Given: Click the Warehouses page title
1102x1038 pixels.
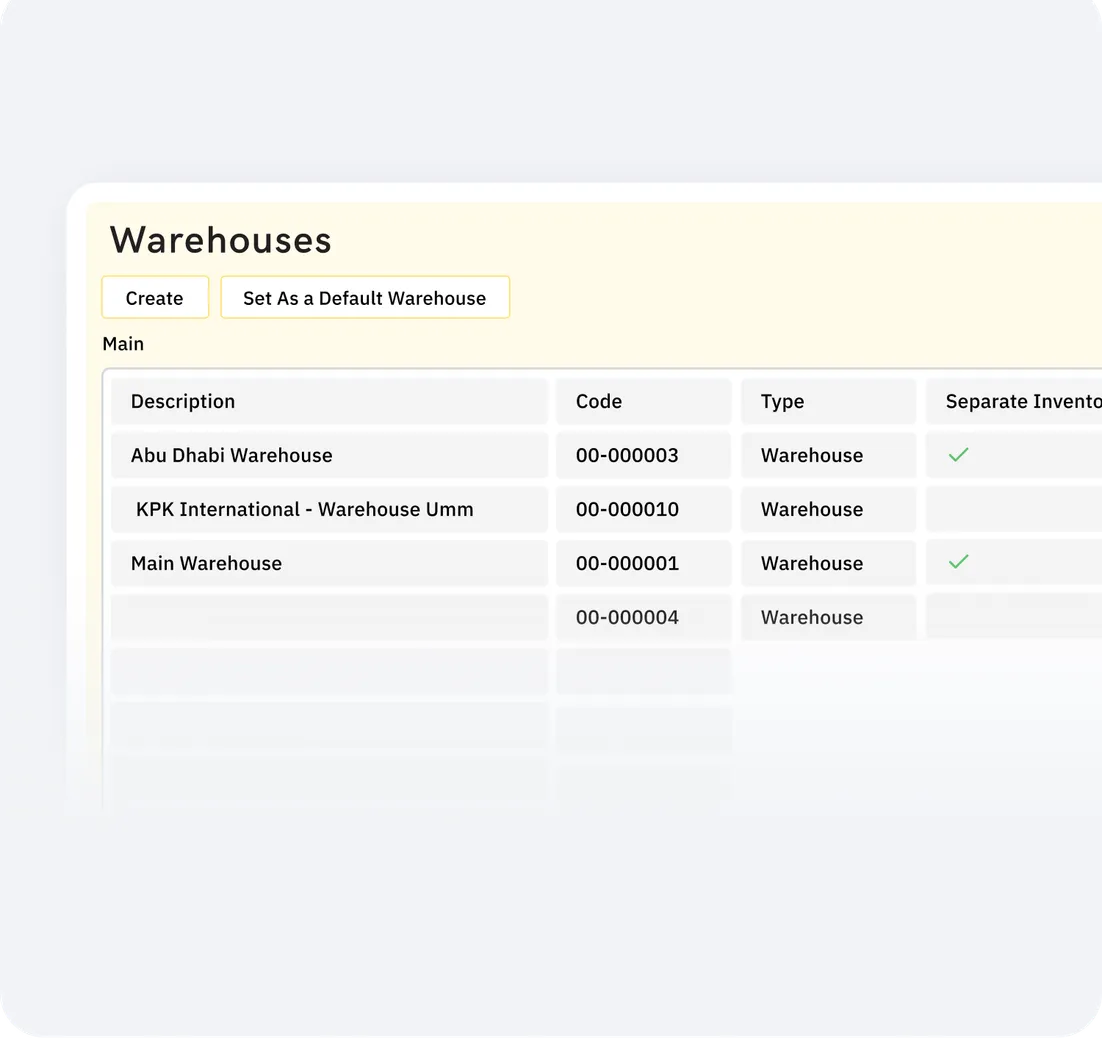Looking at the screenshot, I should (x=219, y=240).
